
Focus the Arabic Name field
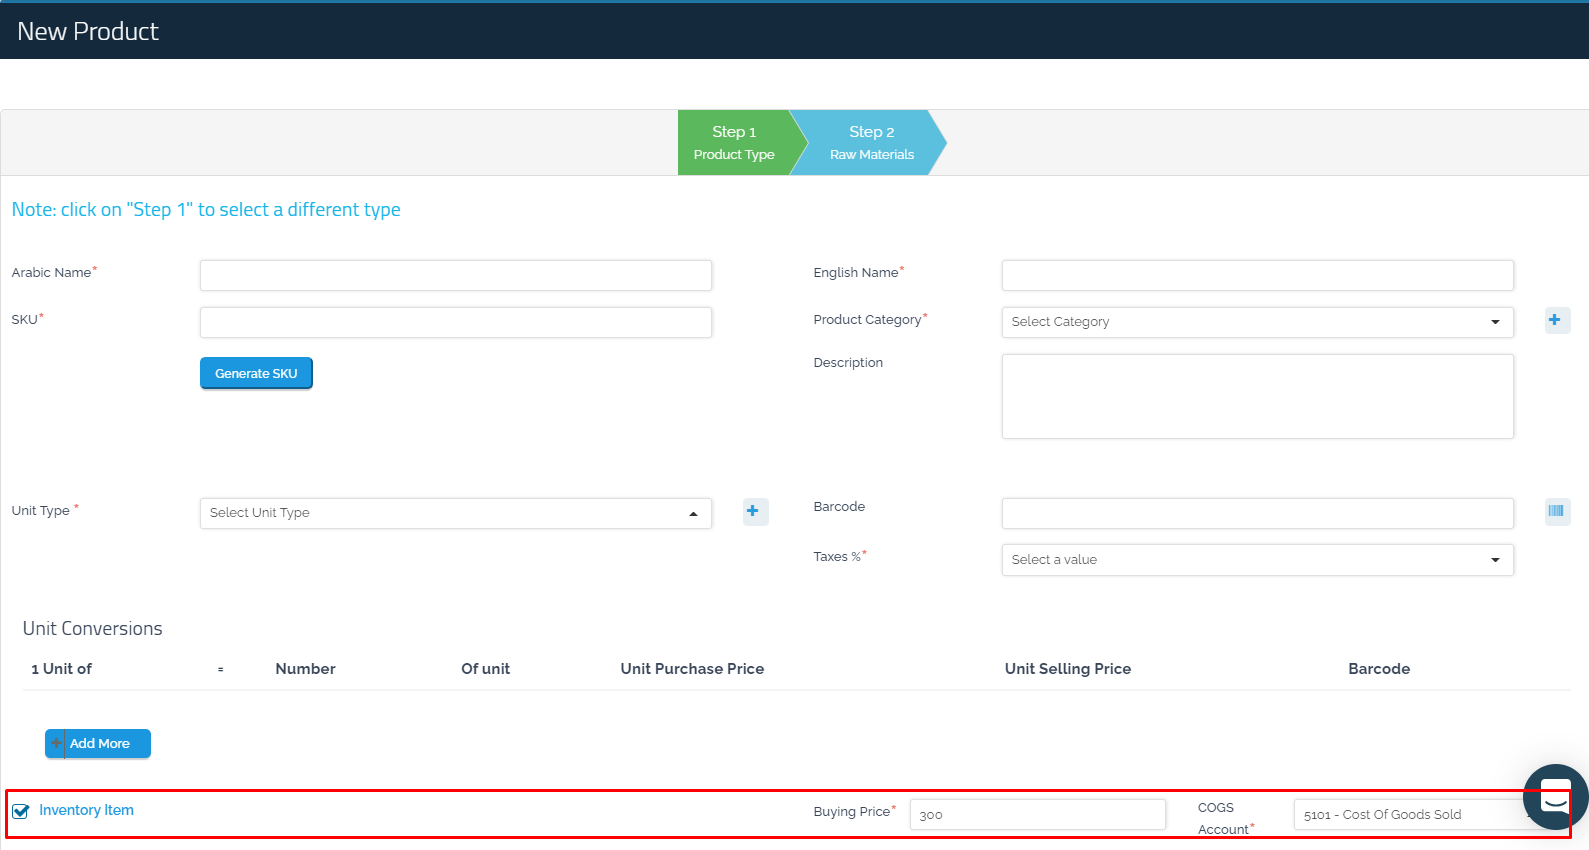pos(455,275)
